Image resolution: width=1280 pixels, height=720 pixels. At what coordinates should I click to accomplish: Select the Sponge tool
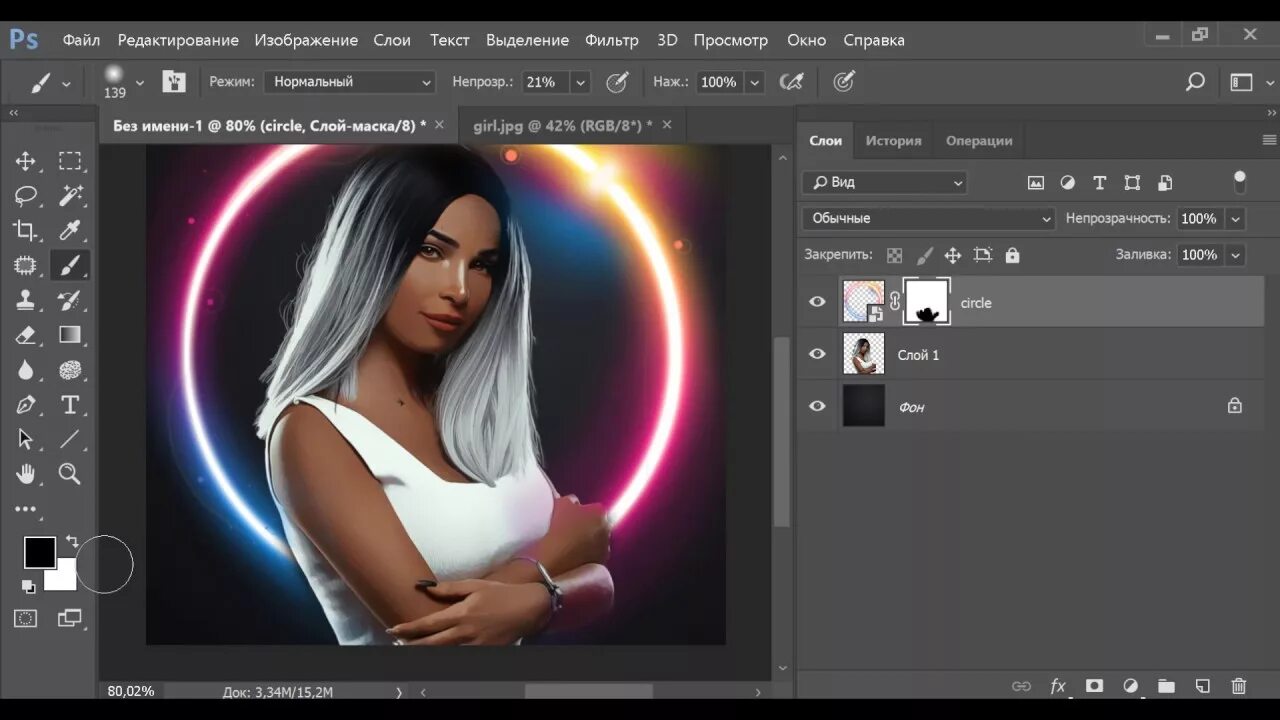pyautogui.click(x=70, y=370)
